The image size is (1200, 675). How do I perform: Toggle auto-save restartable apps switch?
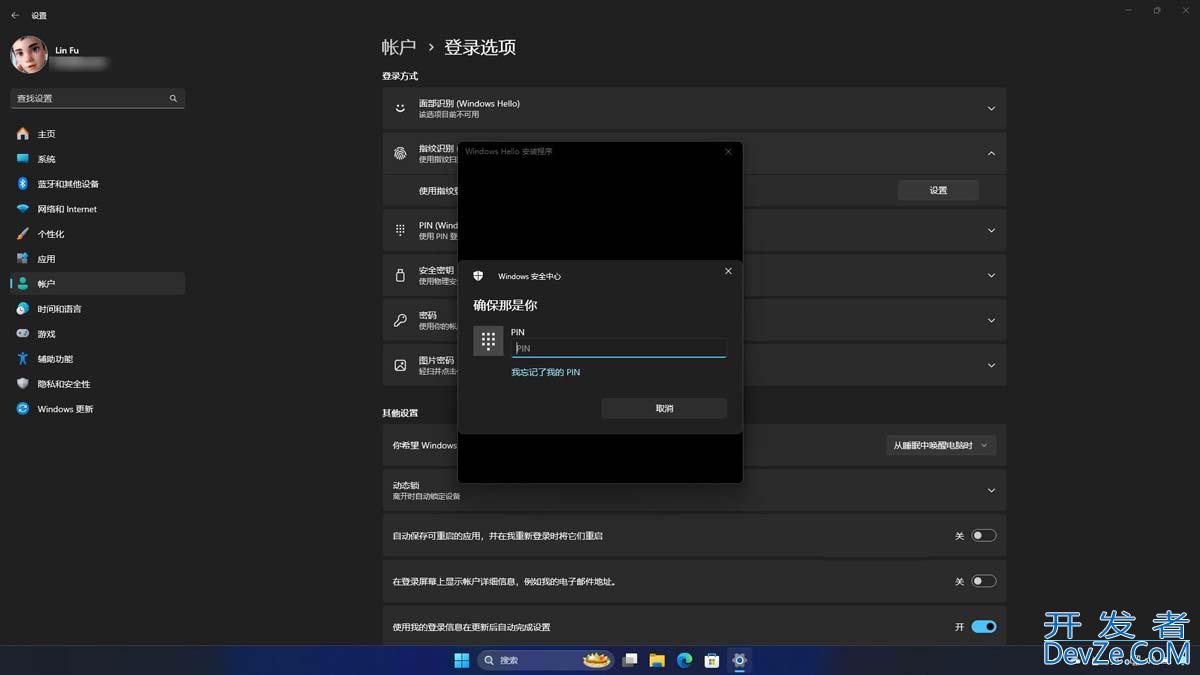coord(984,536)
